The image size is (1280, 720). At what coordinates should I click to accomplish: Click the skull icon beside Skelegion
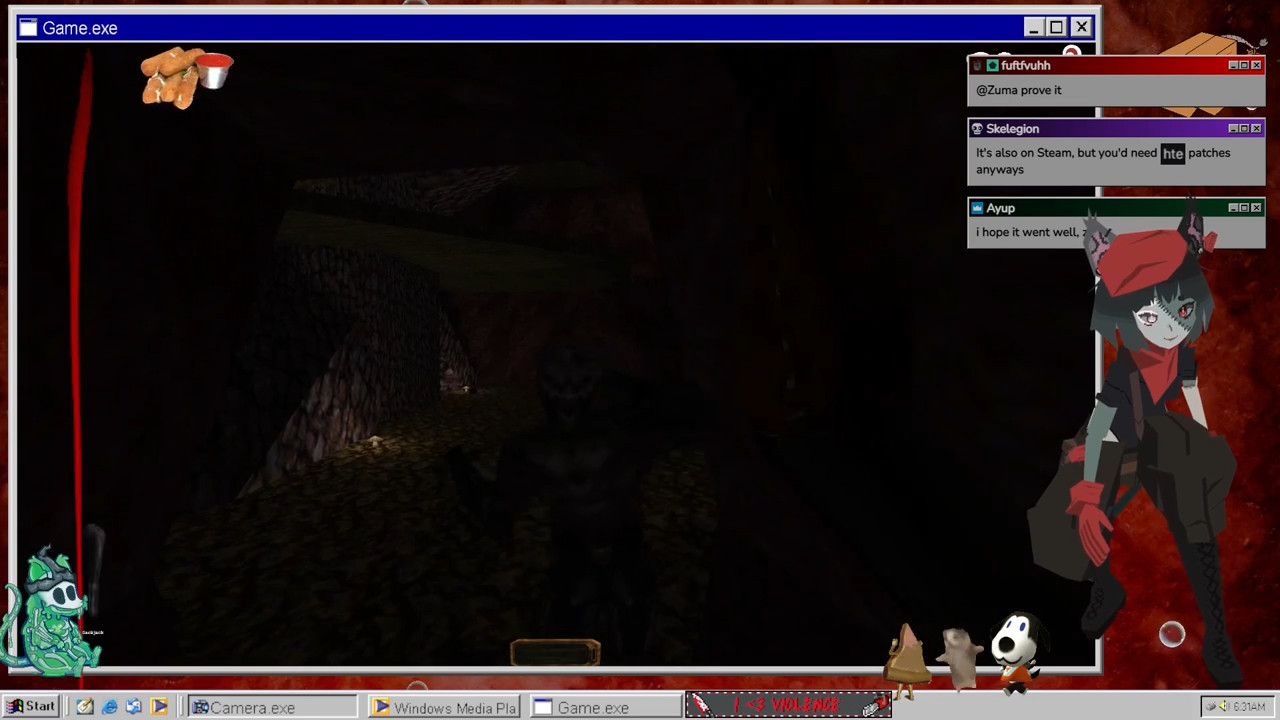(977, 128)
